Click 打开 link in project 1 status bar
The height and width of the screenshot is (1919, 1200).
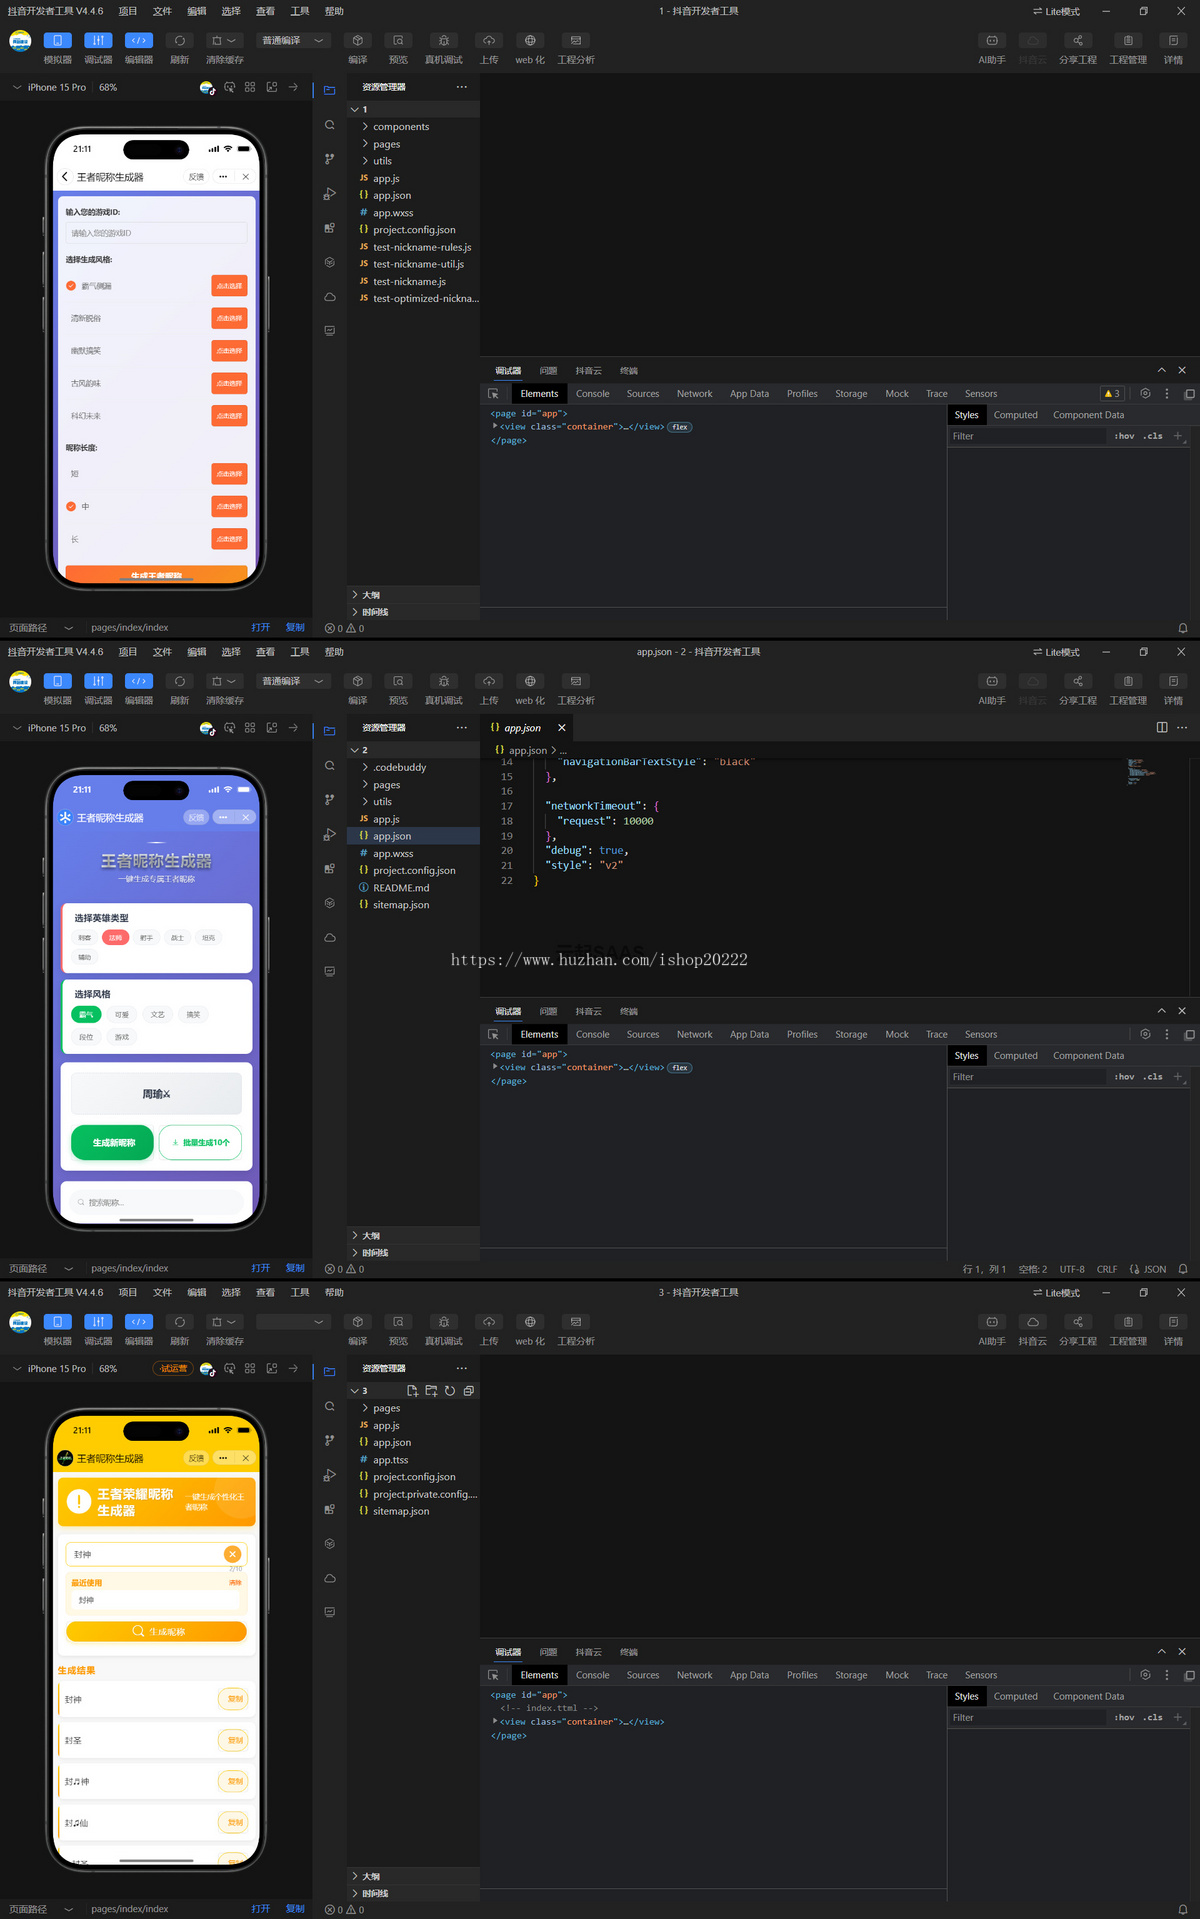261,628
